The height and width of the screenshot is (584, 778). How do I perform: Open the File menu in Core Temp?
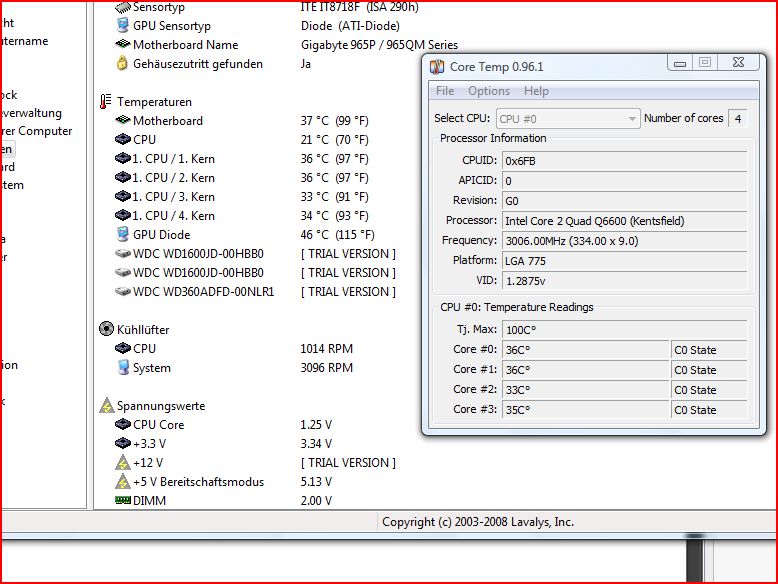(x=445, y=91)
